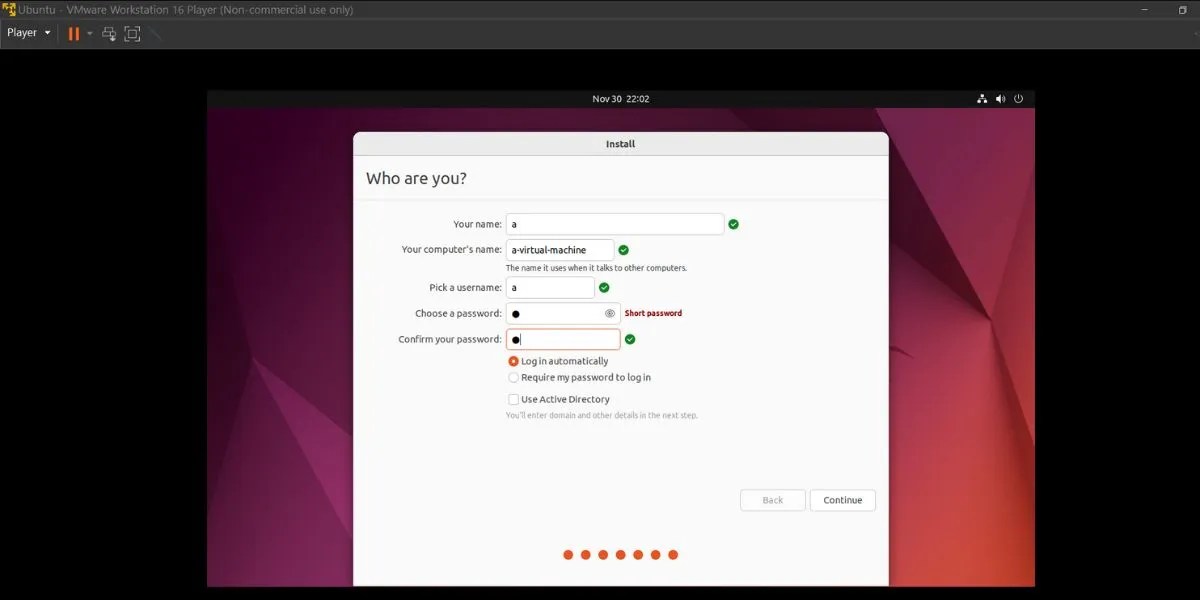
Task: Open the dropdown arrow beside the pause button
Action: click(89, 33)
